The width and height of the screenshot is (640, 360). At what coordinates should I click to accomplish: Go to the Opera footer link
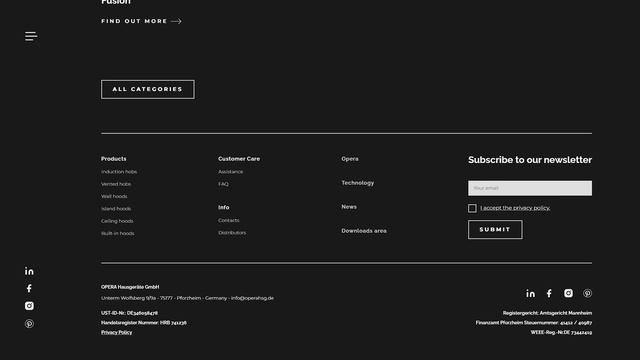tap(350, 159)
